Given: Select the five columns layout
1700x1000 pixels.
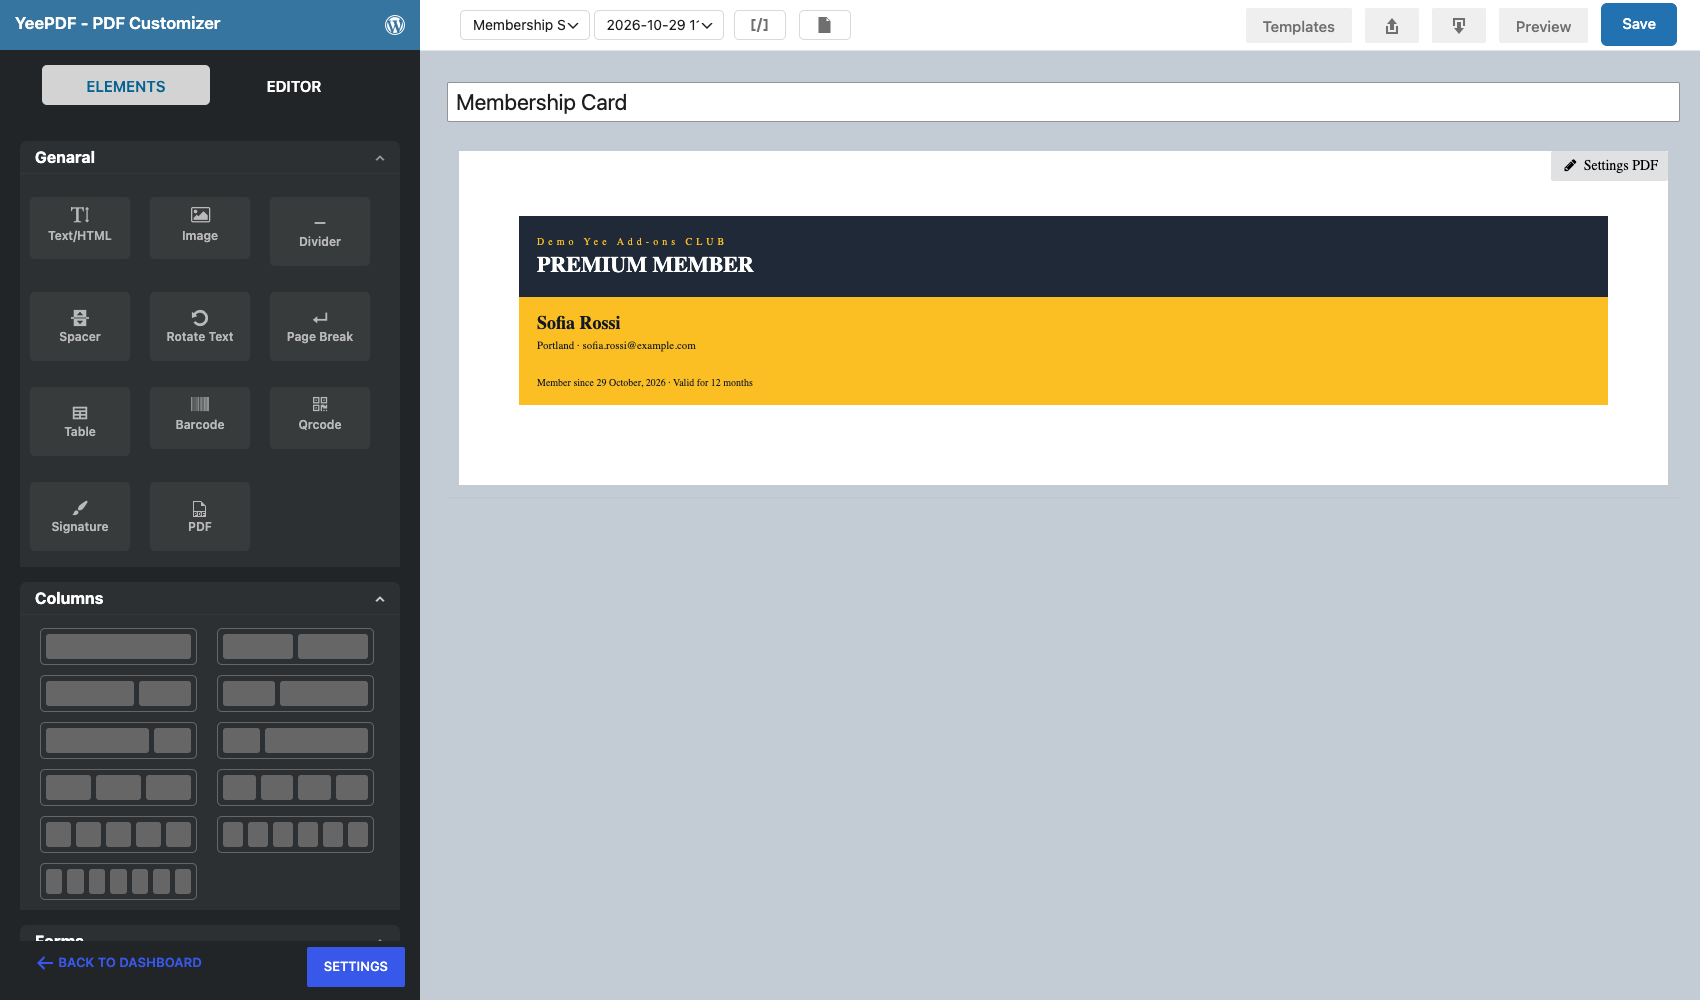Looking at the screenshot, I should coord(118,834).
